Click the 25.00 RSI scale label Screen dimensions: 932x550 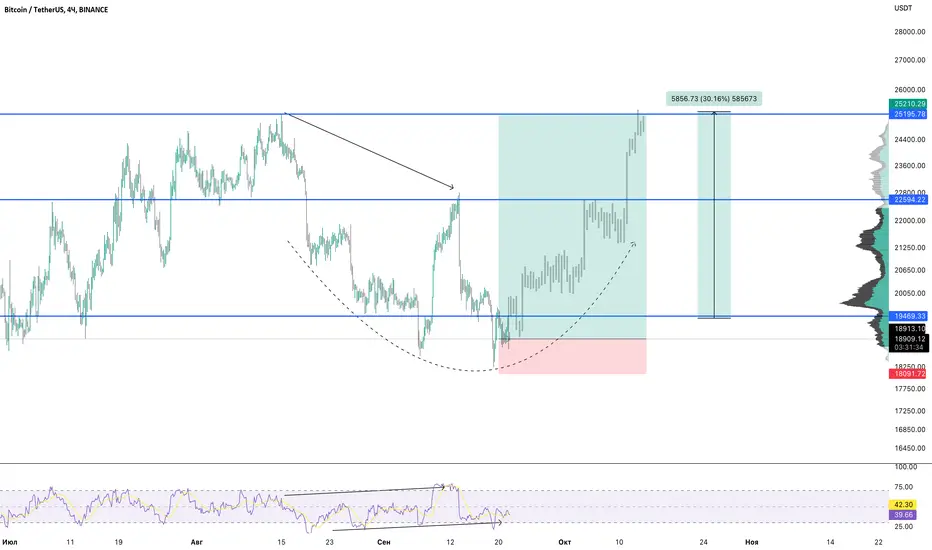[x=903, y=526]
